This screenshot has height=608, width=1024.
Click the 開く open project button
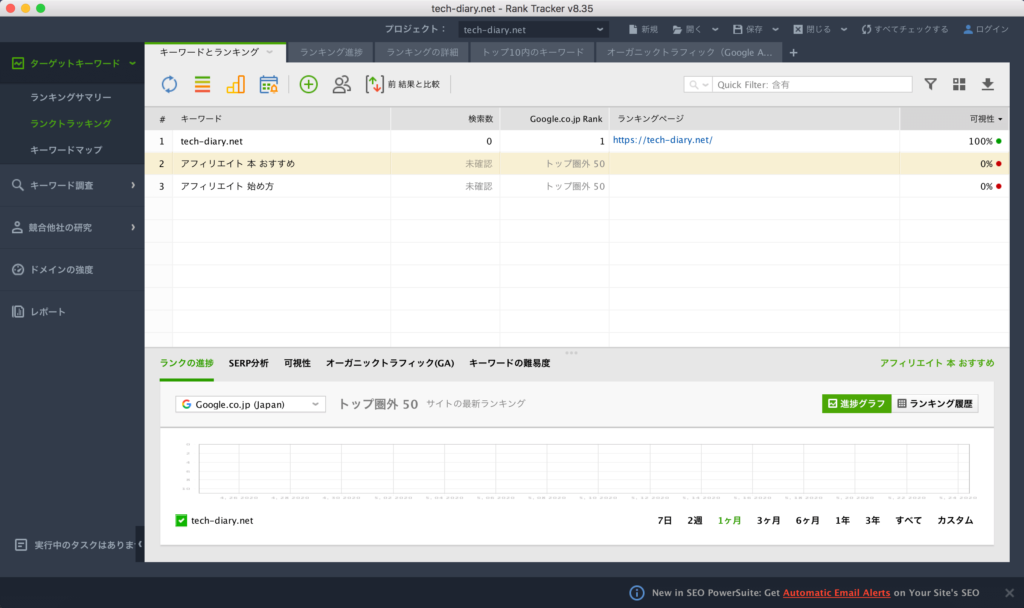(687, 29)
